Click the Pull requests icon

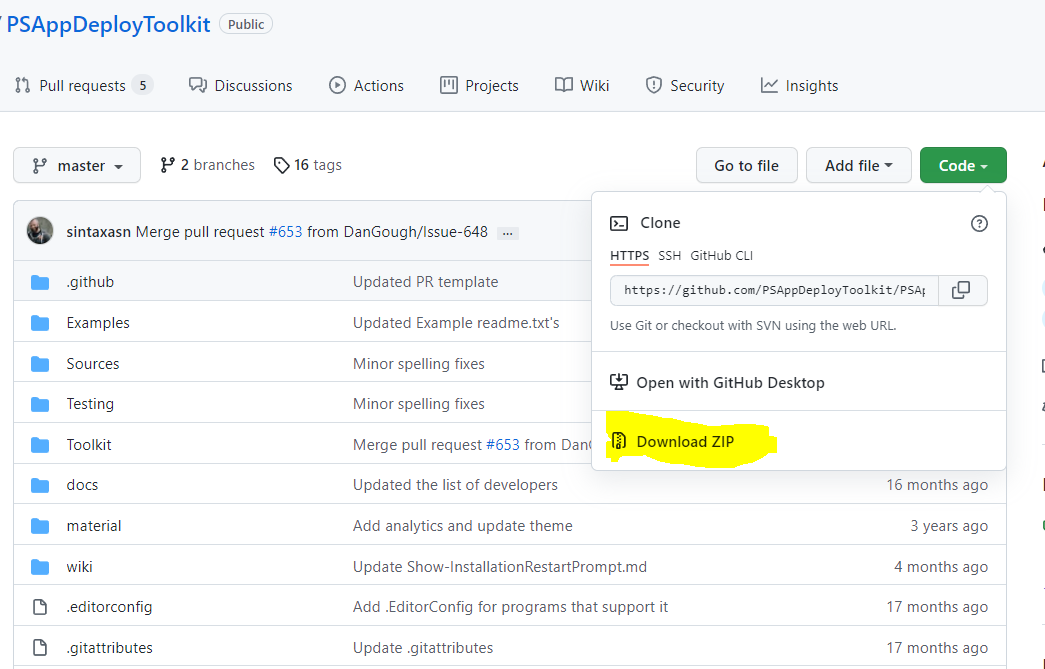click(23, 85)
